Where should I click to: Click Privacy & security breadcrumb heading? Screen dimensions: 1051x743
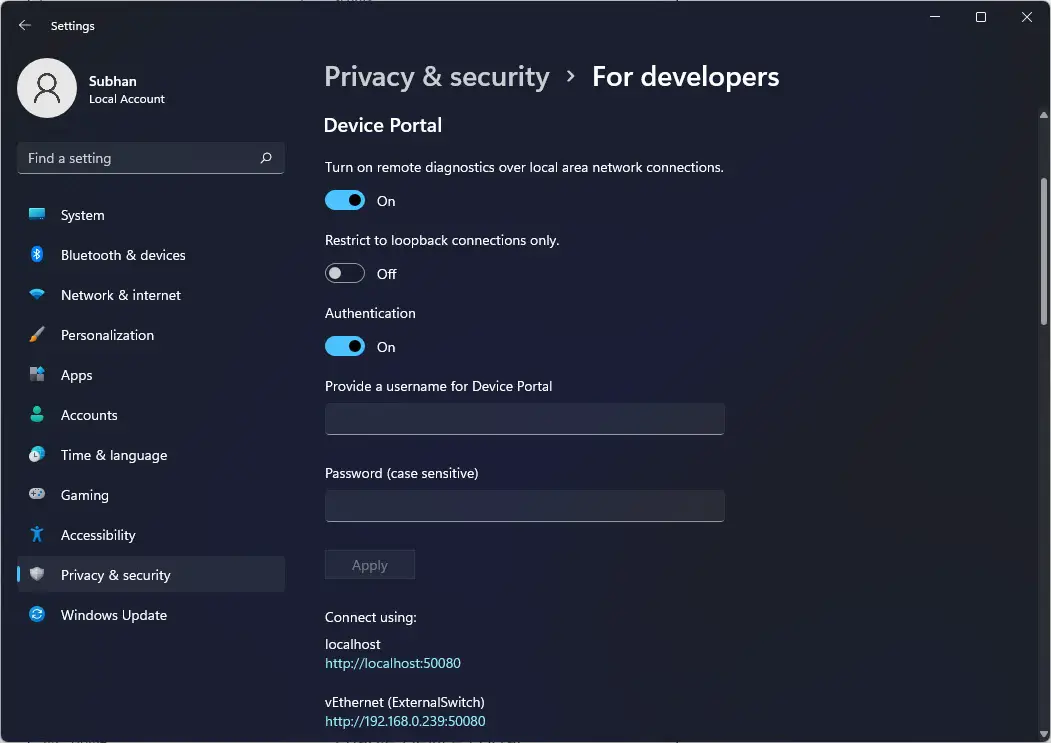[x=437, y=77]
